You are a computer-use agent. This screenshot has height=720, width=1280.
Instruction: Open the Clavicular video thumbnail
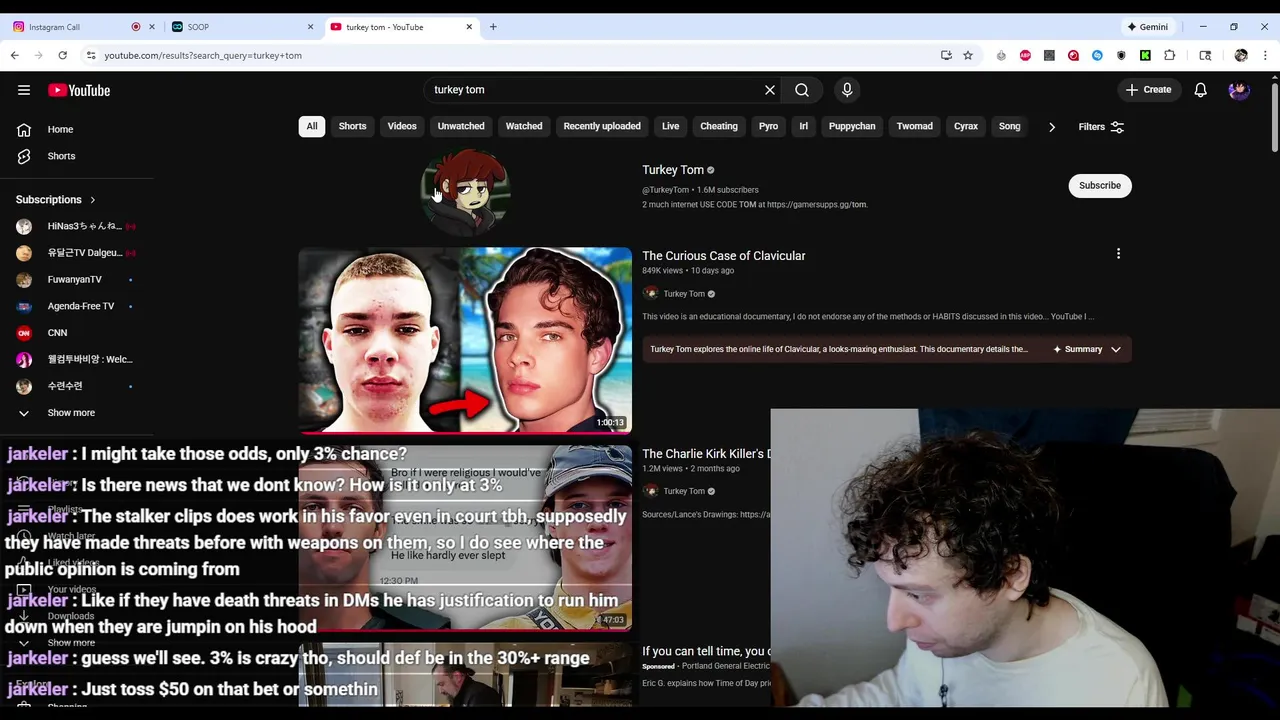point(465,340)
